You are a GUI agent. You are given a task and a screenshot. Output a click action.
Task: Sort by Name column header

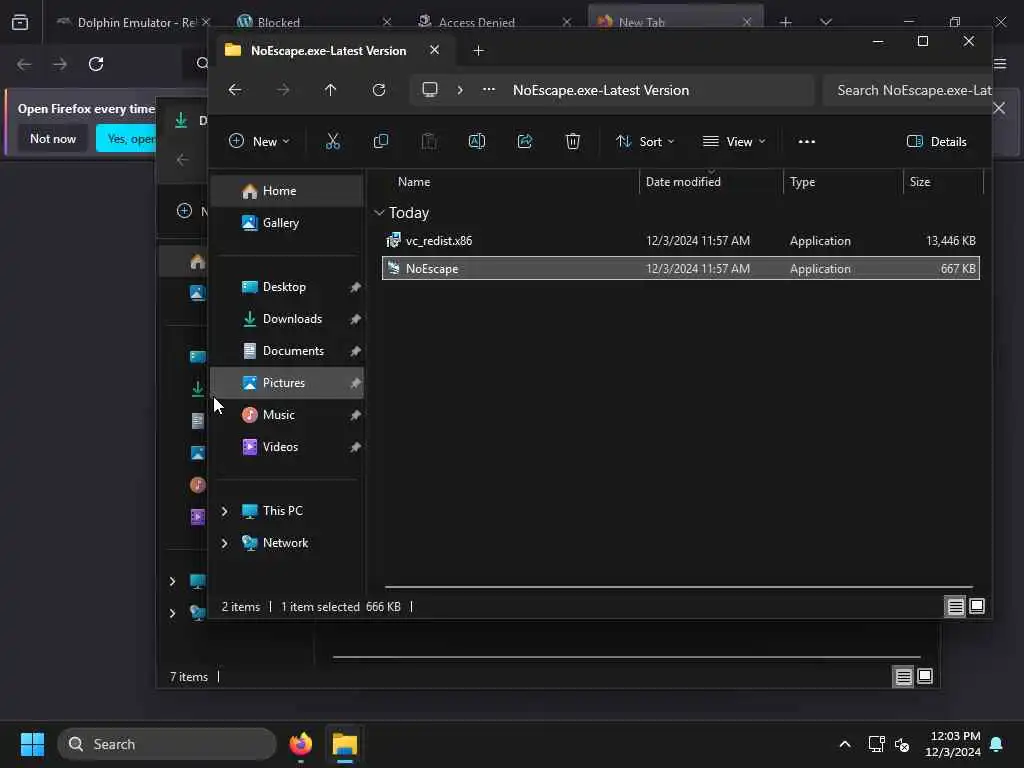point(414,182)
